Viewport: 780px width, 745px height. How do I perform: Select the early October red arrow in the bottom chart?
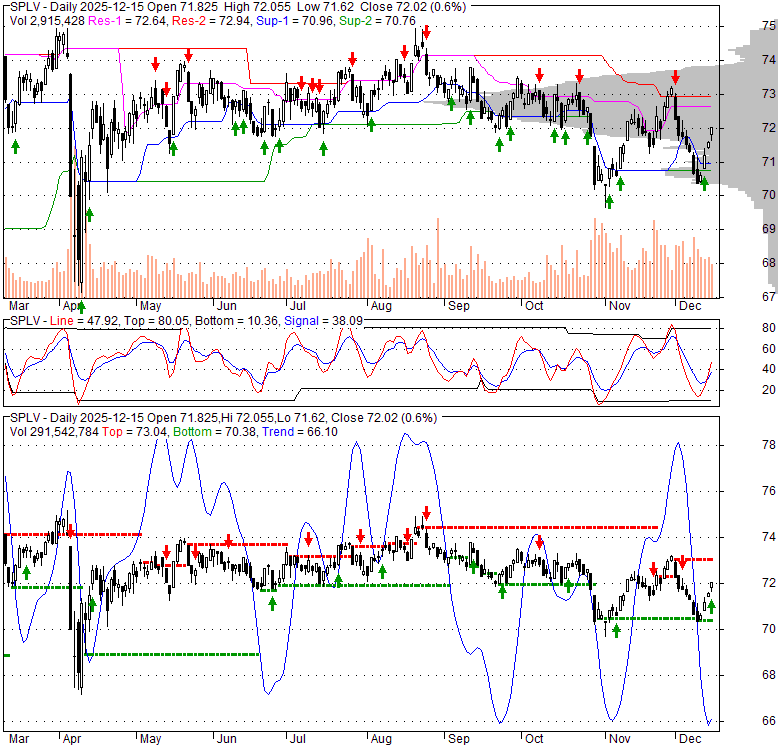[540, 543]
